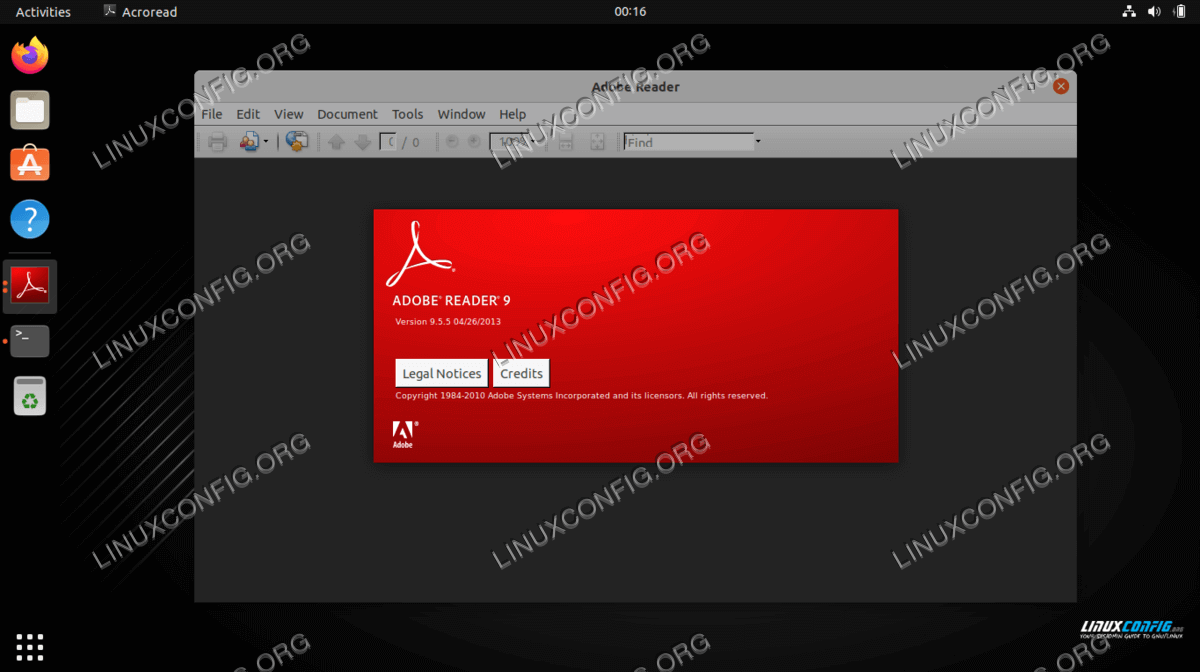
Task: Click the network icon in system tray
Action: pos(1129,12)
